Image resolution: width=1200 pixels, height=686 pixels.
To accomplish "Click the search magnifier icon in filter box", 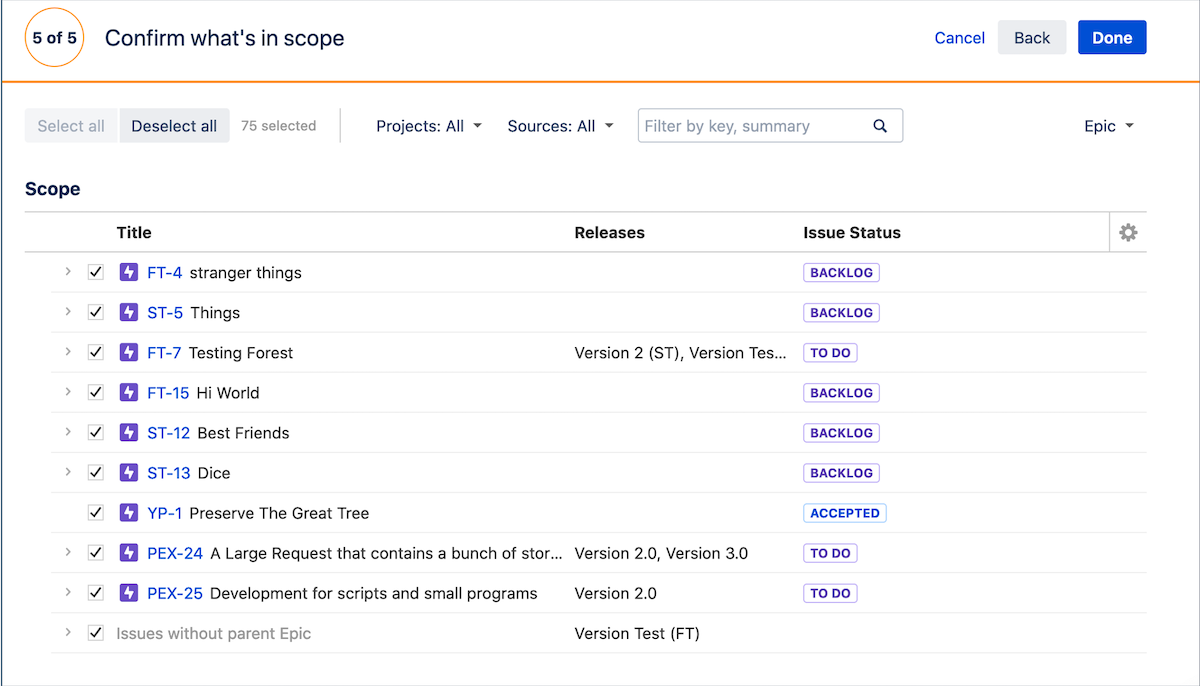I will pos(880,126).
